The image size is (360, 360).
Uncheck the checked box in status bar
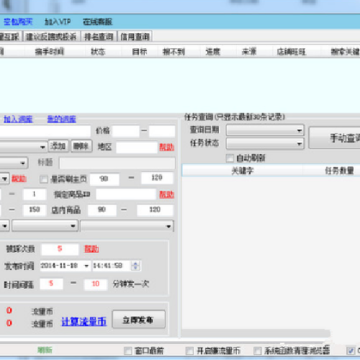(350, 351)
